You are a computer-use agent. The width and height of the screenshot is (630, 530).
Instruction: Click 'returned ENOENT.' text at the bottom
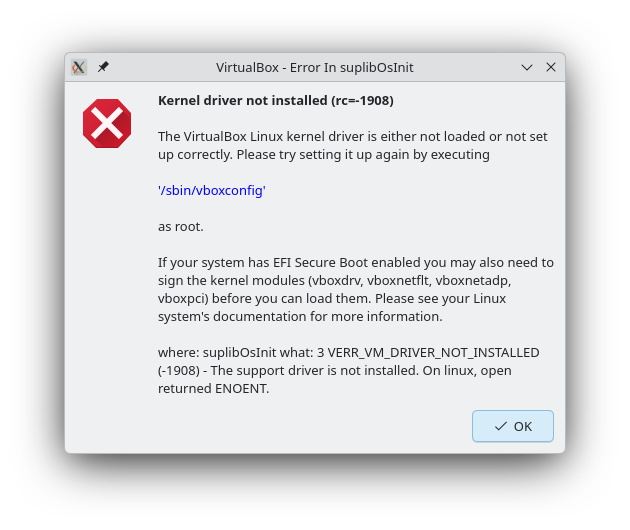214,388
